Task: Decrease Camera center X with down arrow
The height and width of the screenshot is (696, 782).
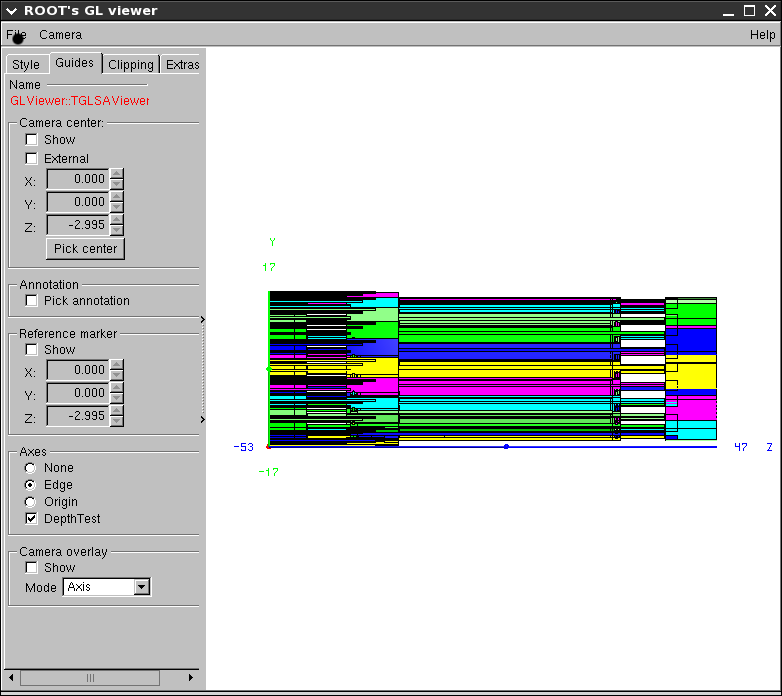Action: pos(117,184)
